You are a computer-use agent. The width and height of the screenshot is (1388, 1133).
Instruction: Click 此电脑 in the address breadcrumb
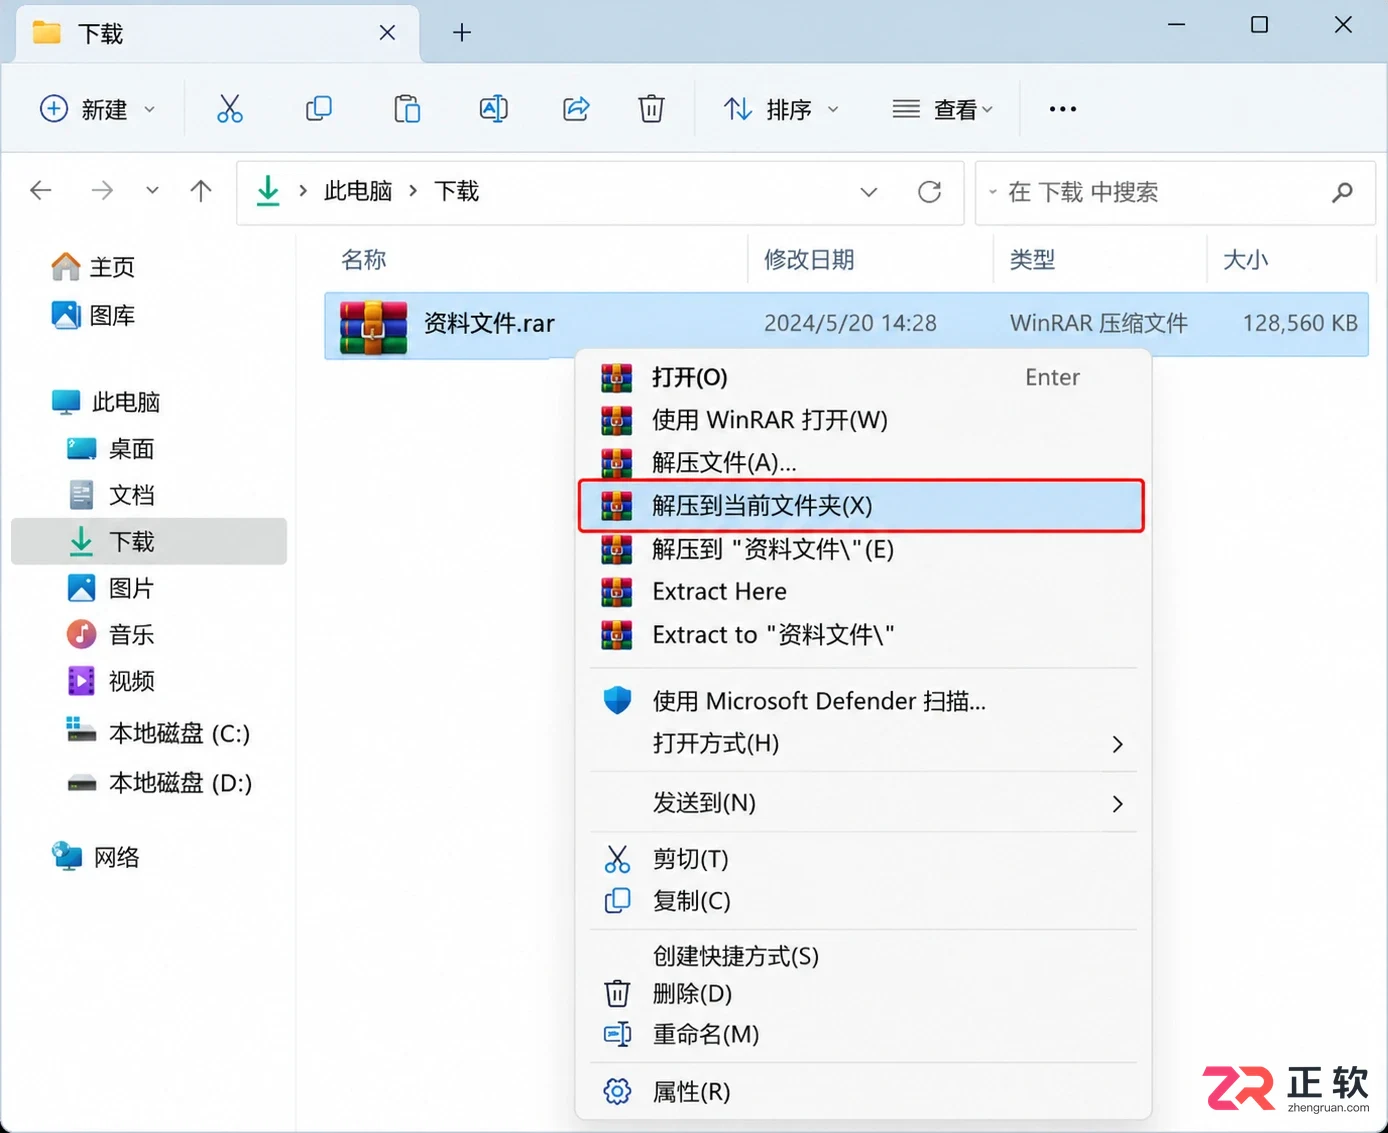pos(358,191)
